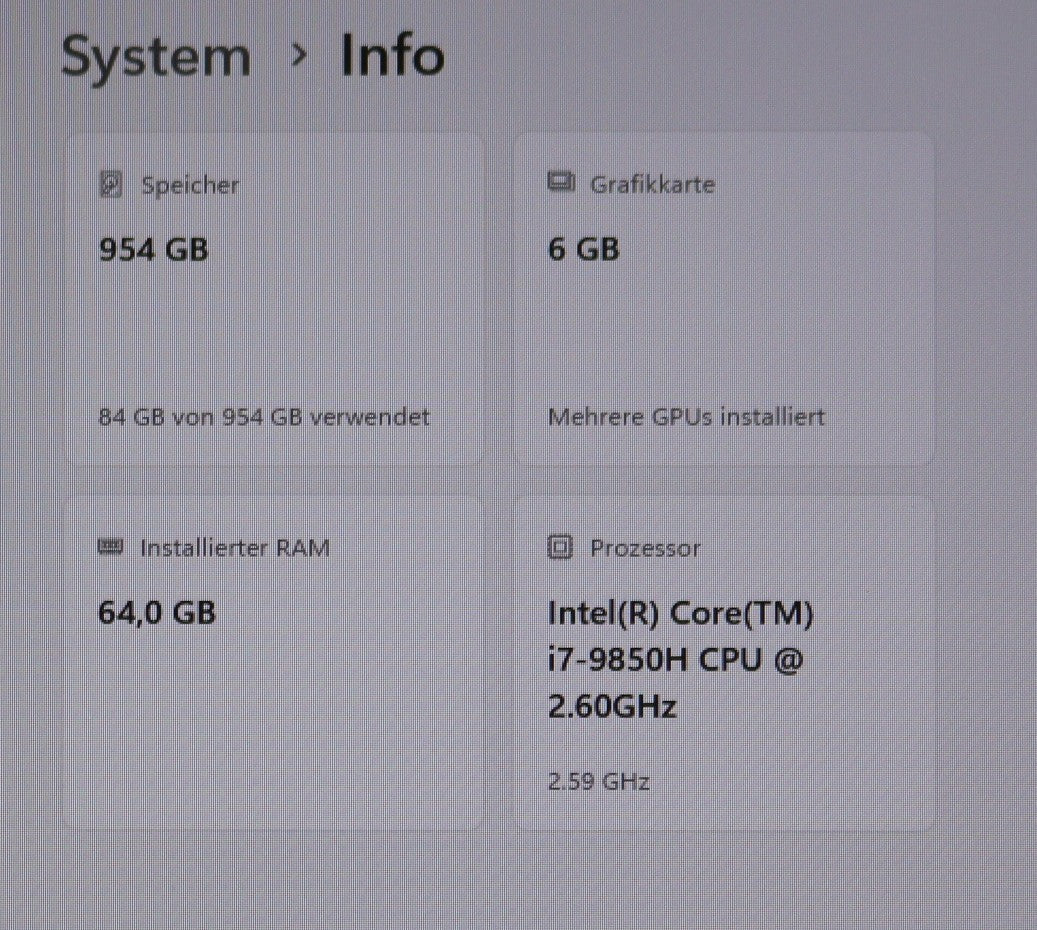Click the 2.59 GHz processor speed text

598,781
